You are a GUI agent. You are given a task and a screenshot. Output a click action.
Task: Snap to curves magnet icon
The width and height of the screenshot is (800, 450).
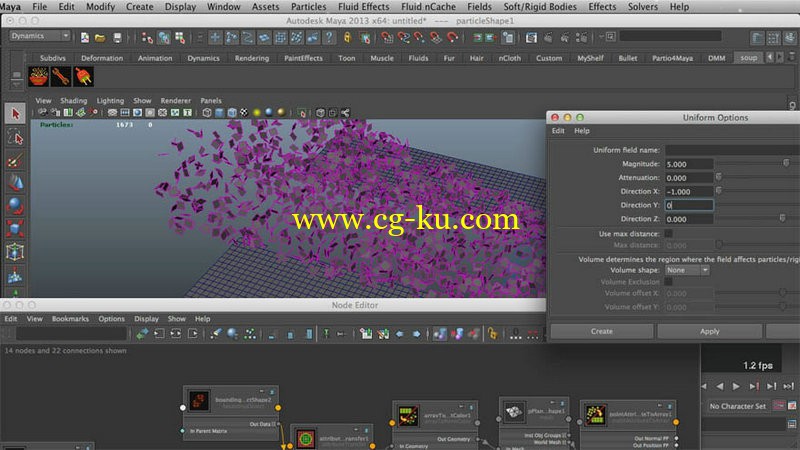[x=404, y=37]
